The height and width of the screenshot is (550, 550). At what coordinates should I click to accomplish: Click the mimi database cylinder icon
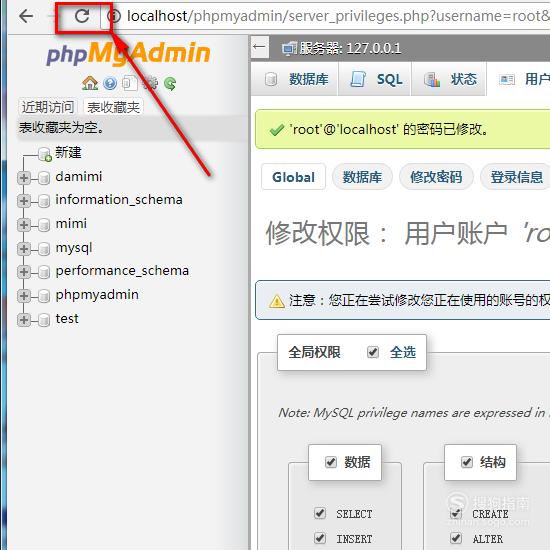tap(44, 225)
